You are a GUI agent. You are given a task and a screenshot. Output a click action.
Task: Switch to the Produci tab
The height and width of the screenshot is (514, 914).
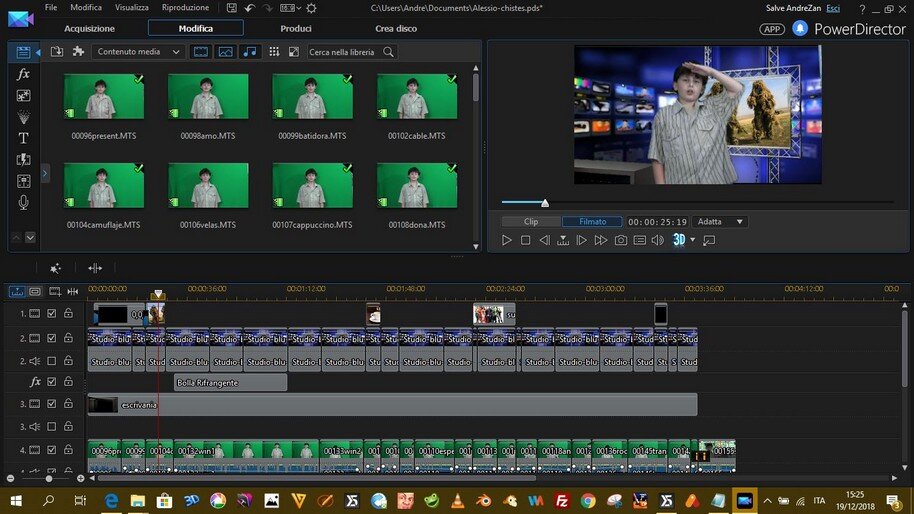click(x=296, y=29)
